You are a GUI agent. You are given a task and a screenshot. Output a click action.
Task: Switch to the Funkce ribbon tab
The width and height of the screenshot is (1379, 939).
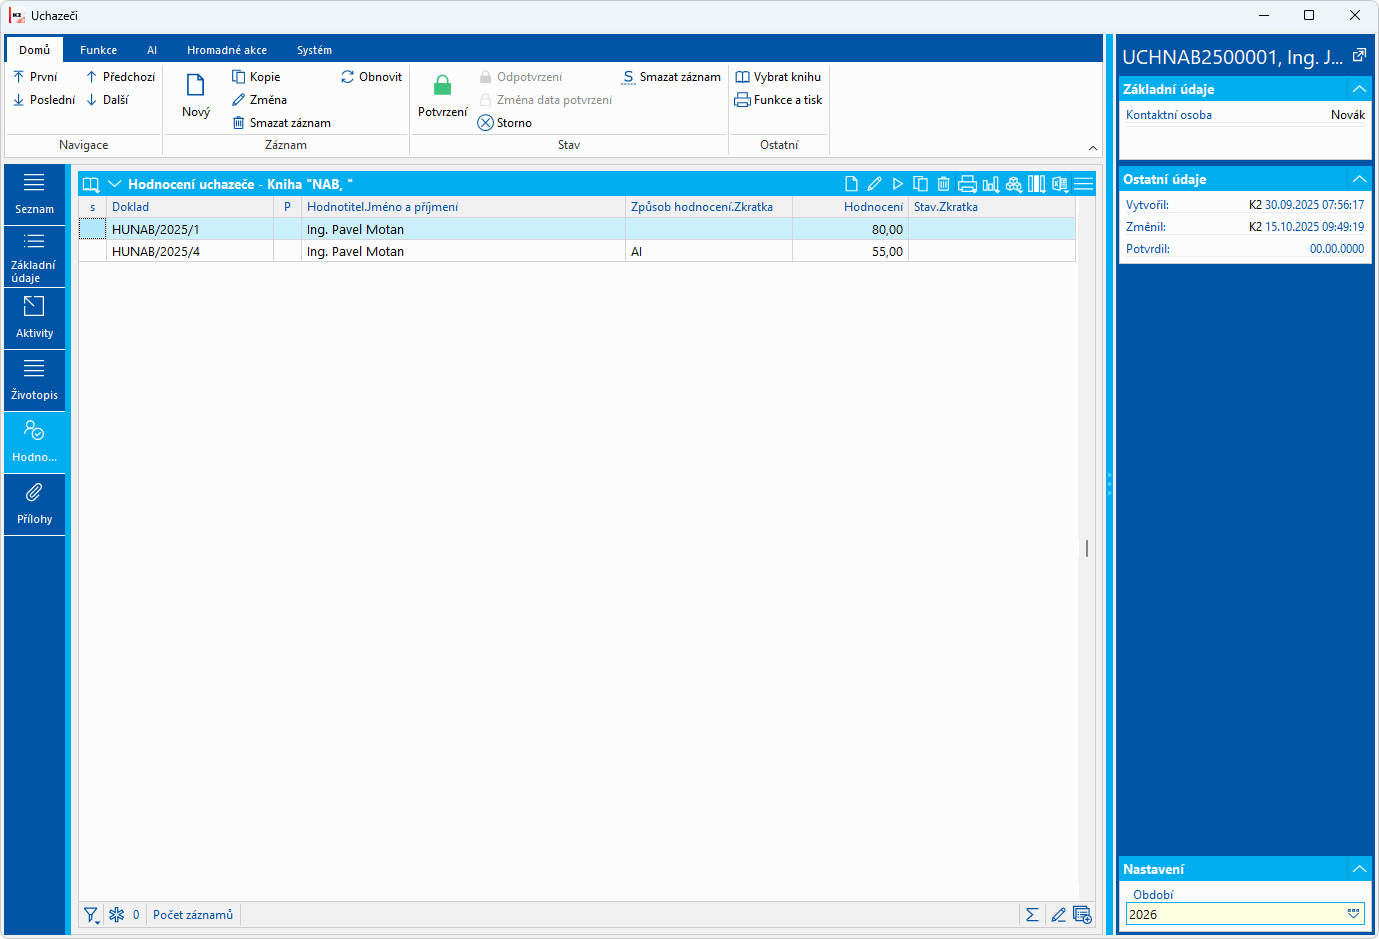[98, 50]
